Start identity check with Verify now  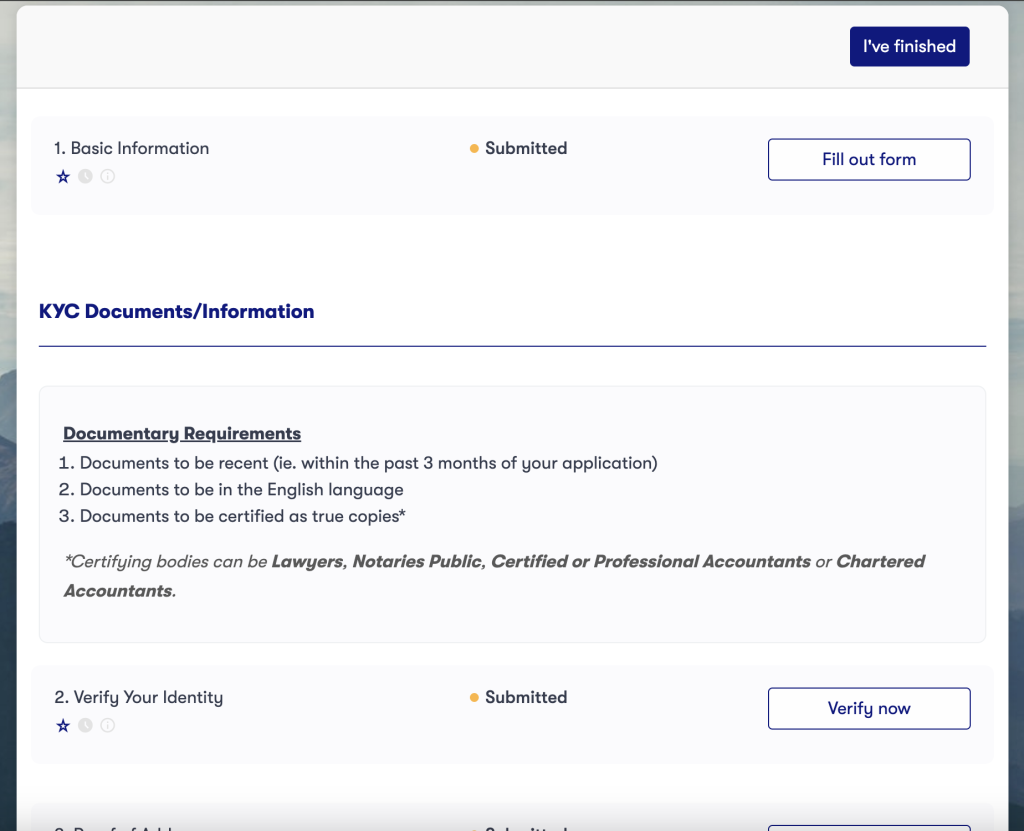coord(868,709)
